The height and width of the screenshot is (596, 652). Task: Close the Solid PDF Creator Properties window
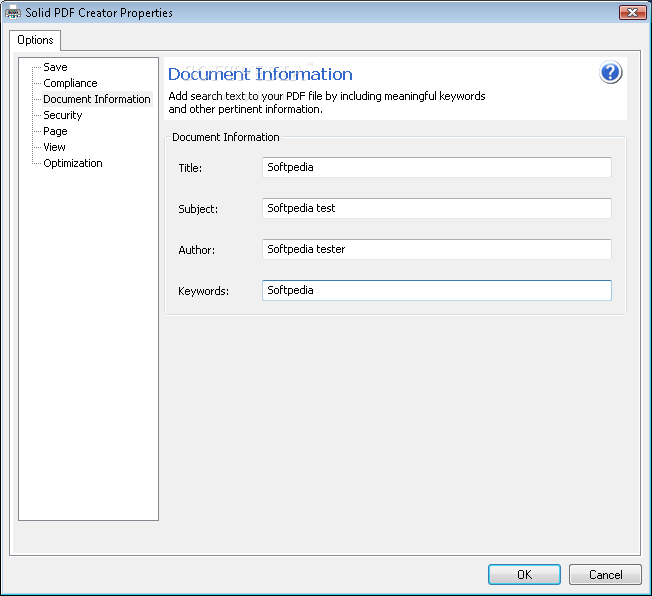pyautogui.click(x=632, y=12)
